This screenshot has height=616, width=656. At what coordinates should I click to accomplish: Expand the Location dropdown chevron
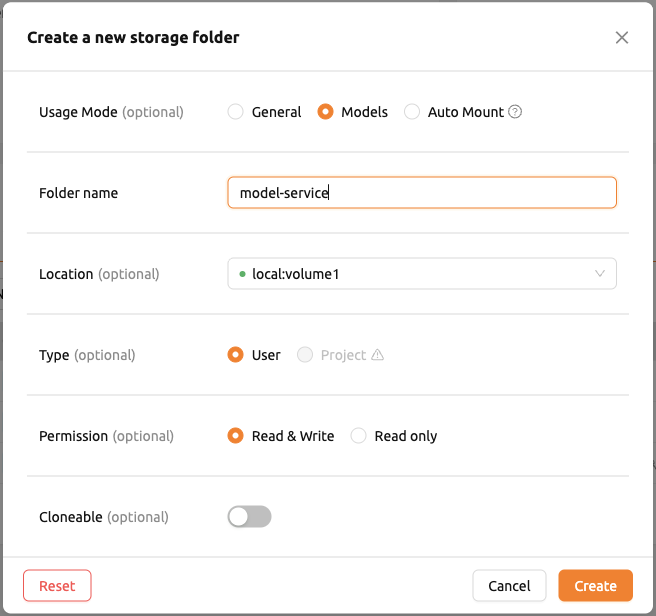pyautogui.click(x=600, y=274)
